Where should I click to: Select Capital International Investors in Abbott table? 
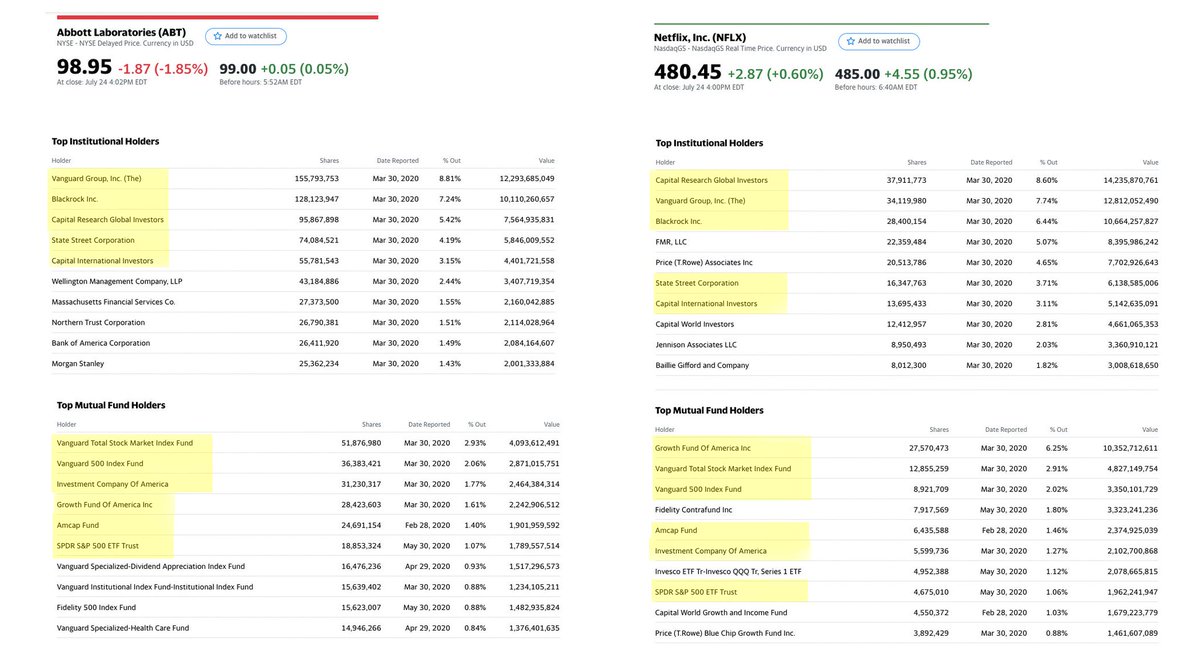[x=102, y=260]
